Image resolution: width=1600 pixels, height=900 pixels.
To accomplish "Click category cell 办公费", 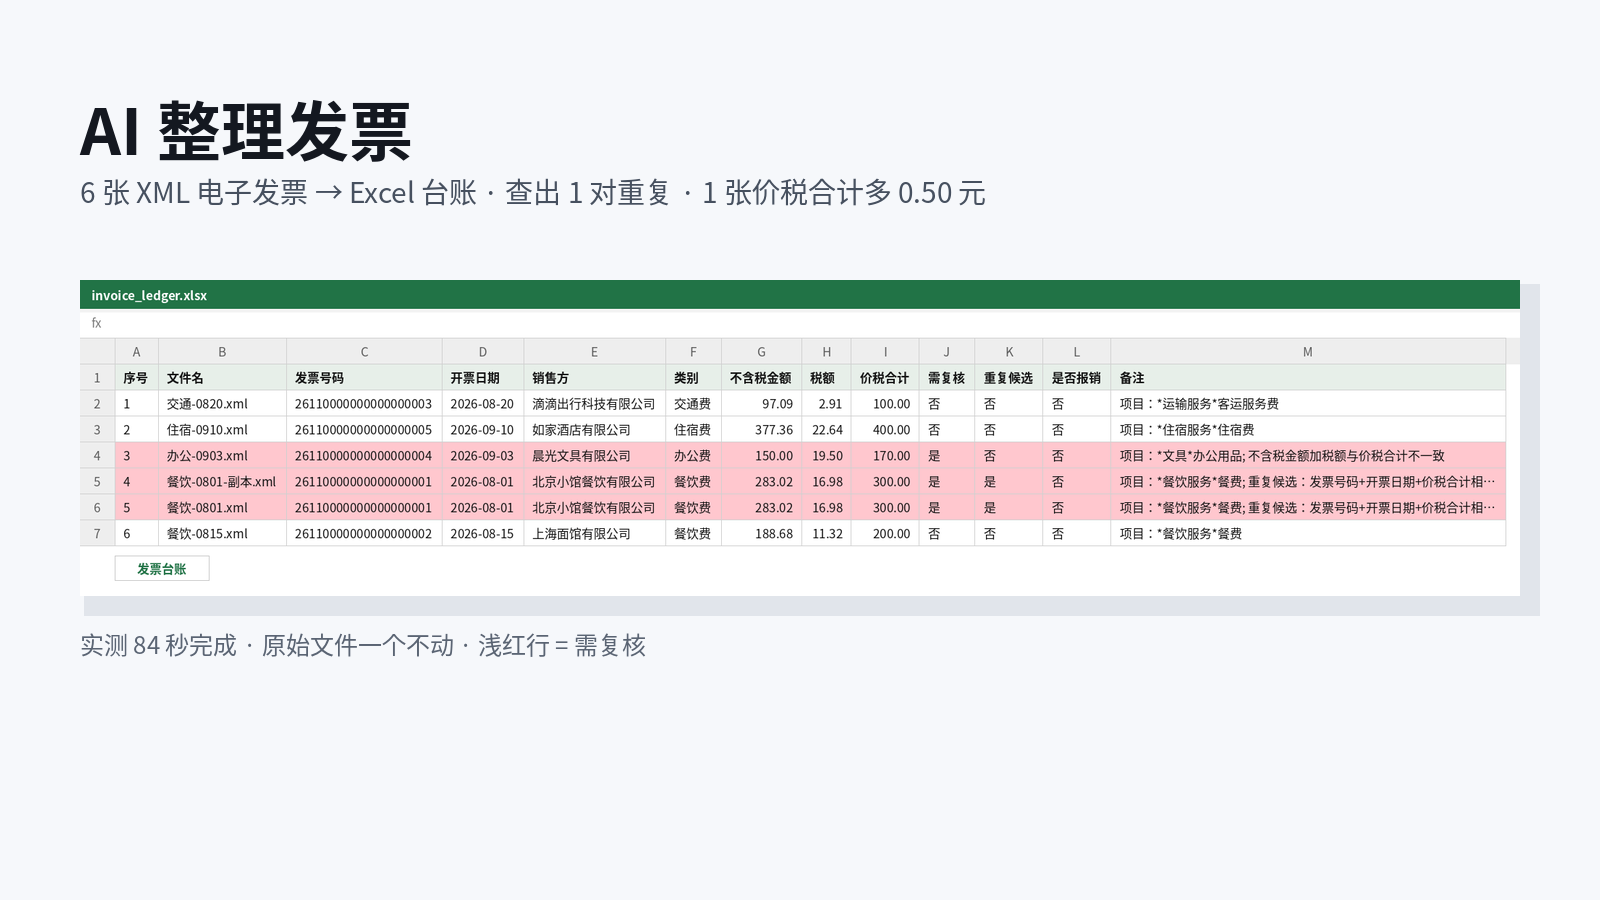I will coord(694,456).
